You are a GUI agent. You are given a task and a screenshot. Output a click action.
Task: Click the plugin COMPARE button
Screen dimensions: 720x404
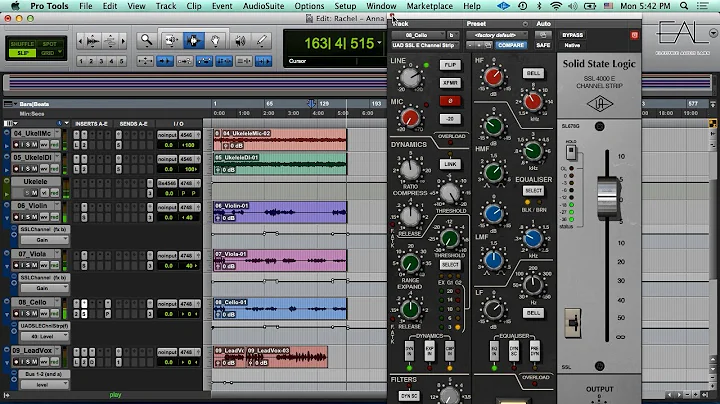point(511,45)
